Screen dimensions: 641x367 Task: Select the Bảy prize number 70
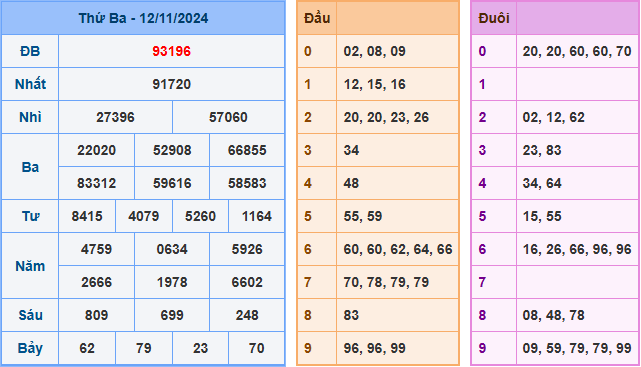pyautogui.click(x=257, y=348)
